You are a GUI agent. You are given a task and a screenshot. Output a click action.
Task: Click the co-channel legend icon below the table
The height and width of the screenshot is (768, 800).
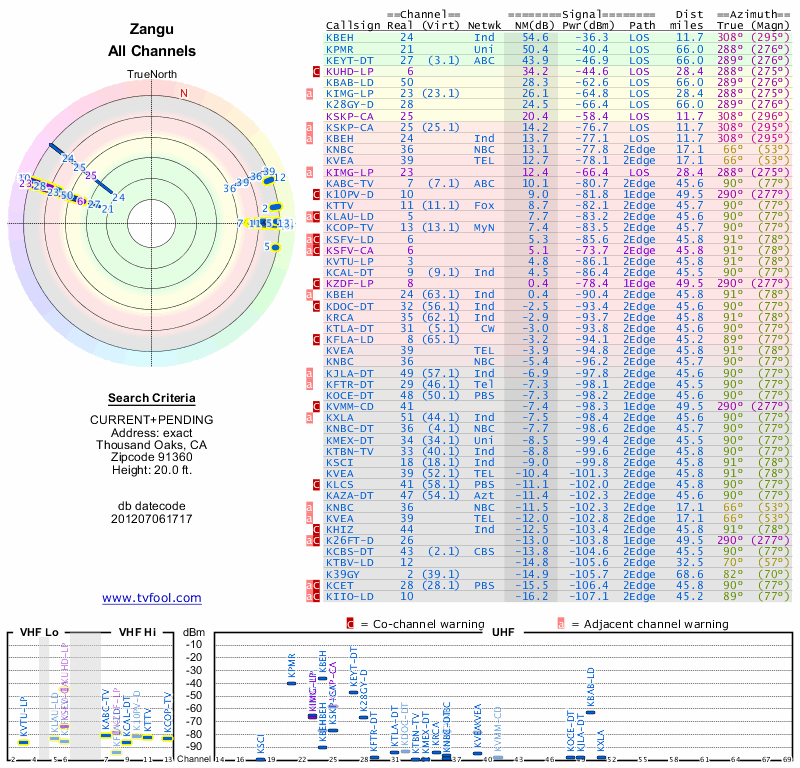click(x=350, y=624)
